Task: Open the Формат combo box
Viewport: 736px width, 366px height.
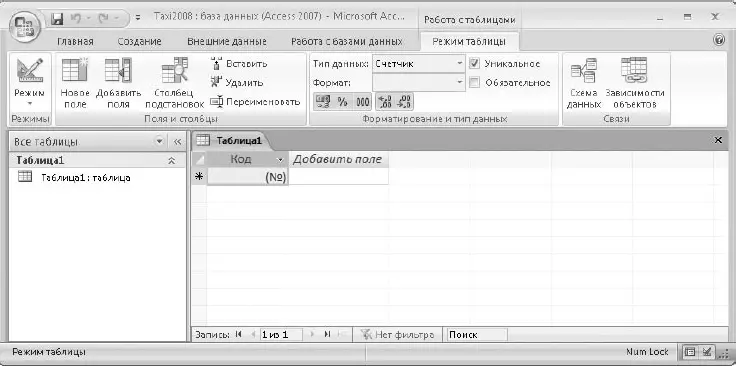Action: click(x=418, y=83)
